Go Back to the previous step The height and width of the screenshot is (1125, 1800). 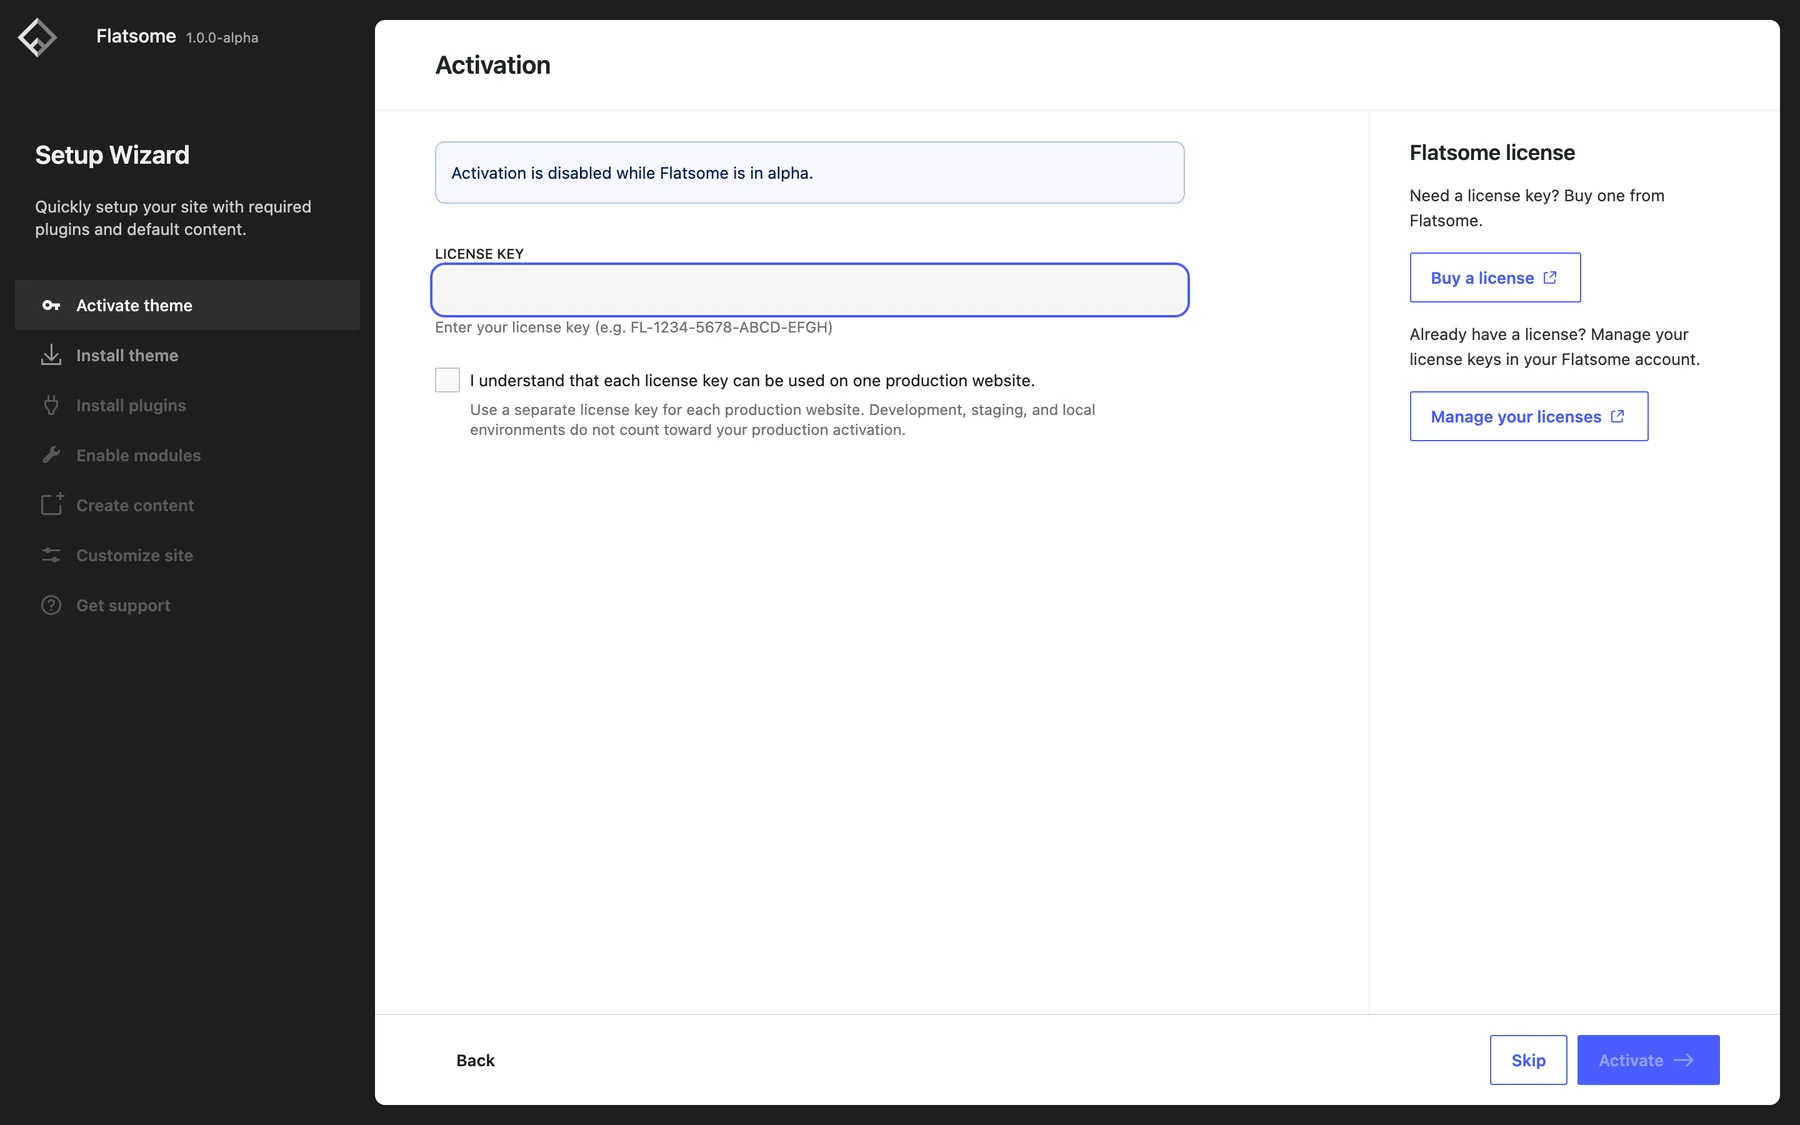click(x=475, y=1060)
